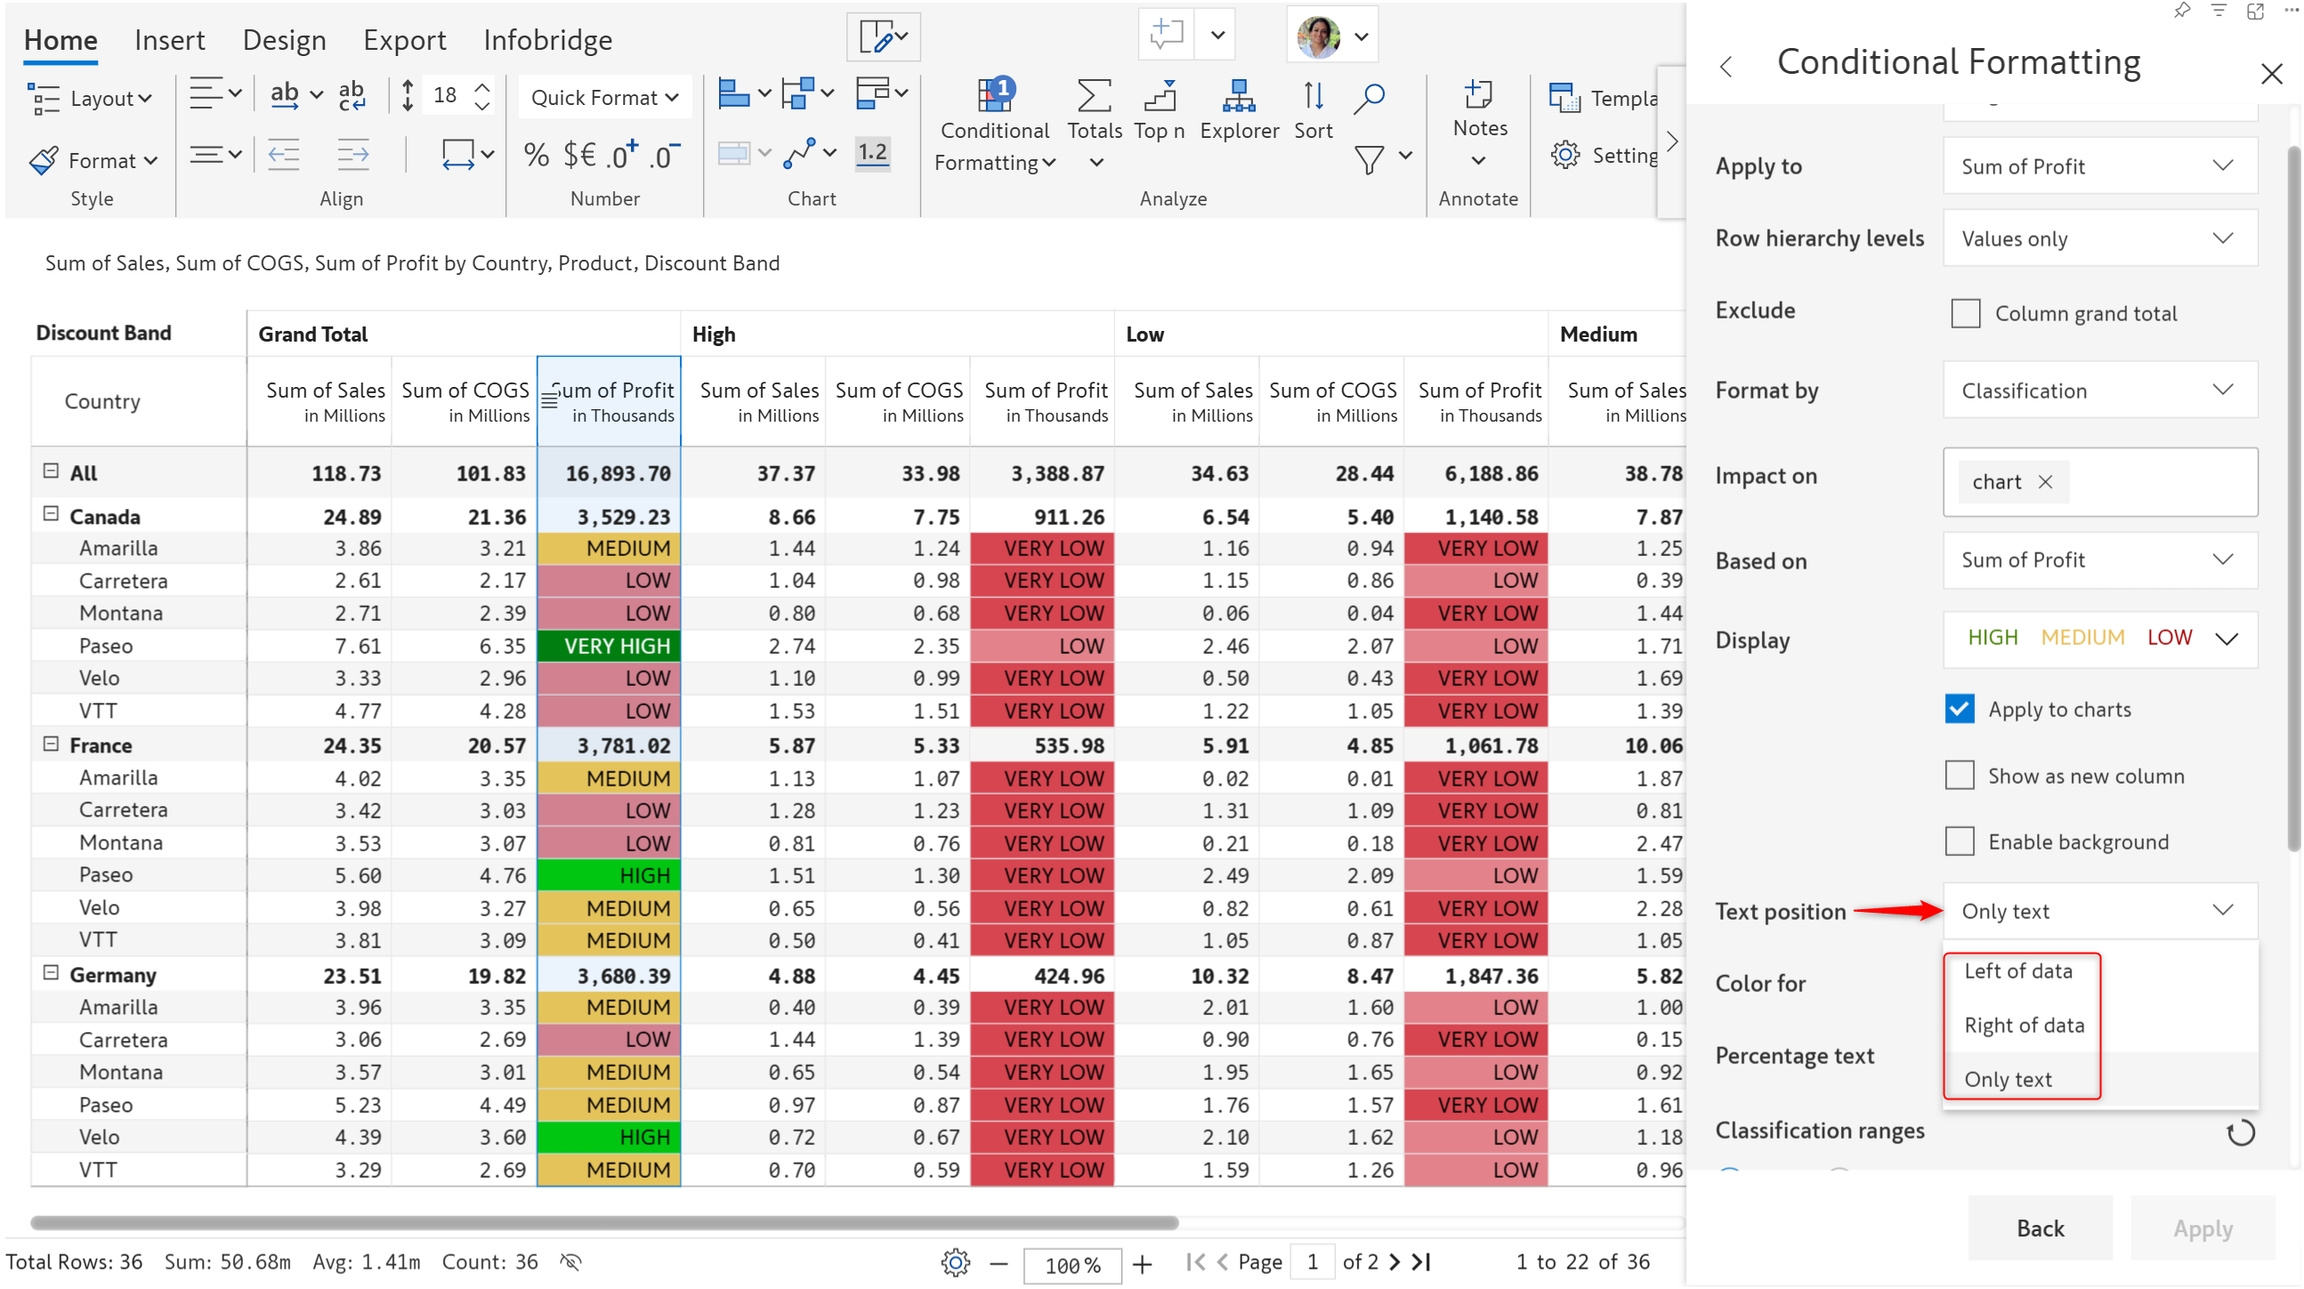Click the page number input field

coord(1311,1263)
